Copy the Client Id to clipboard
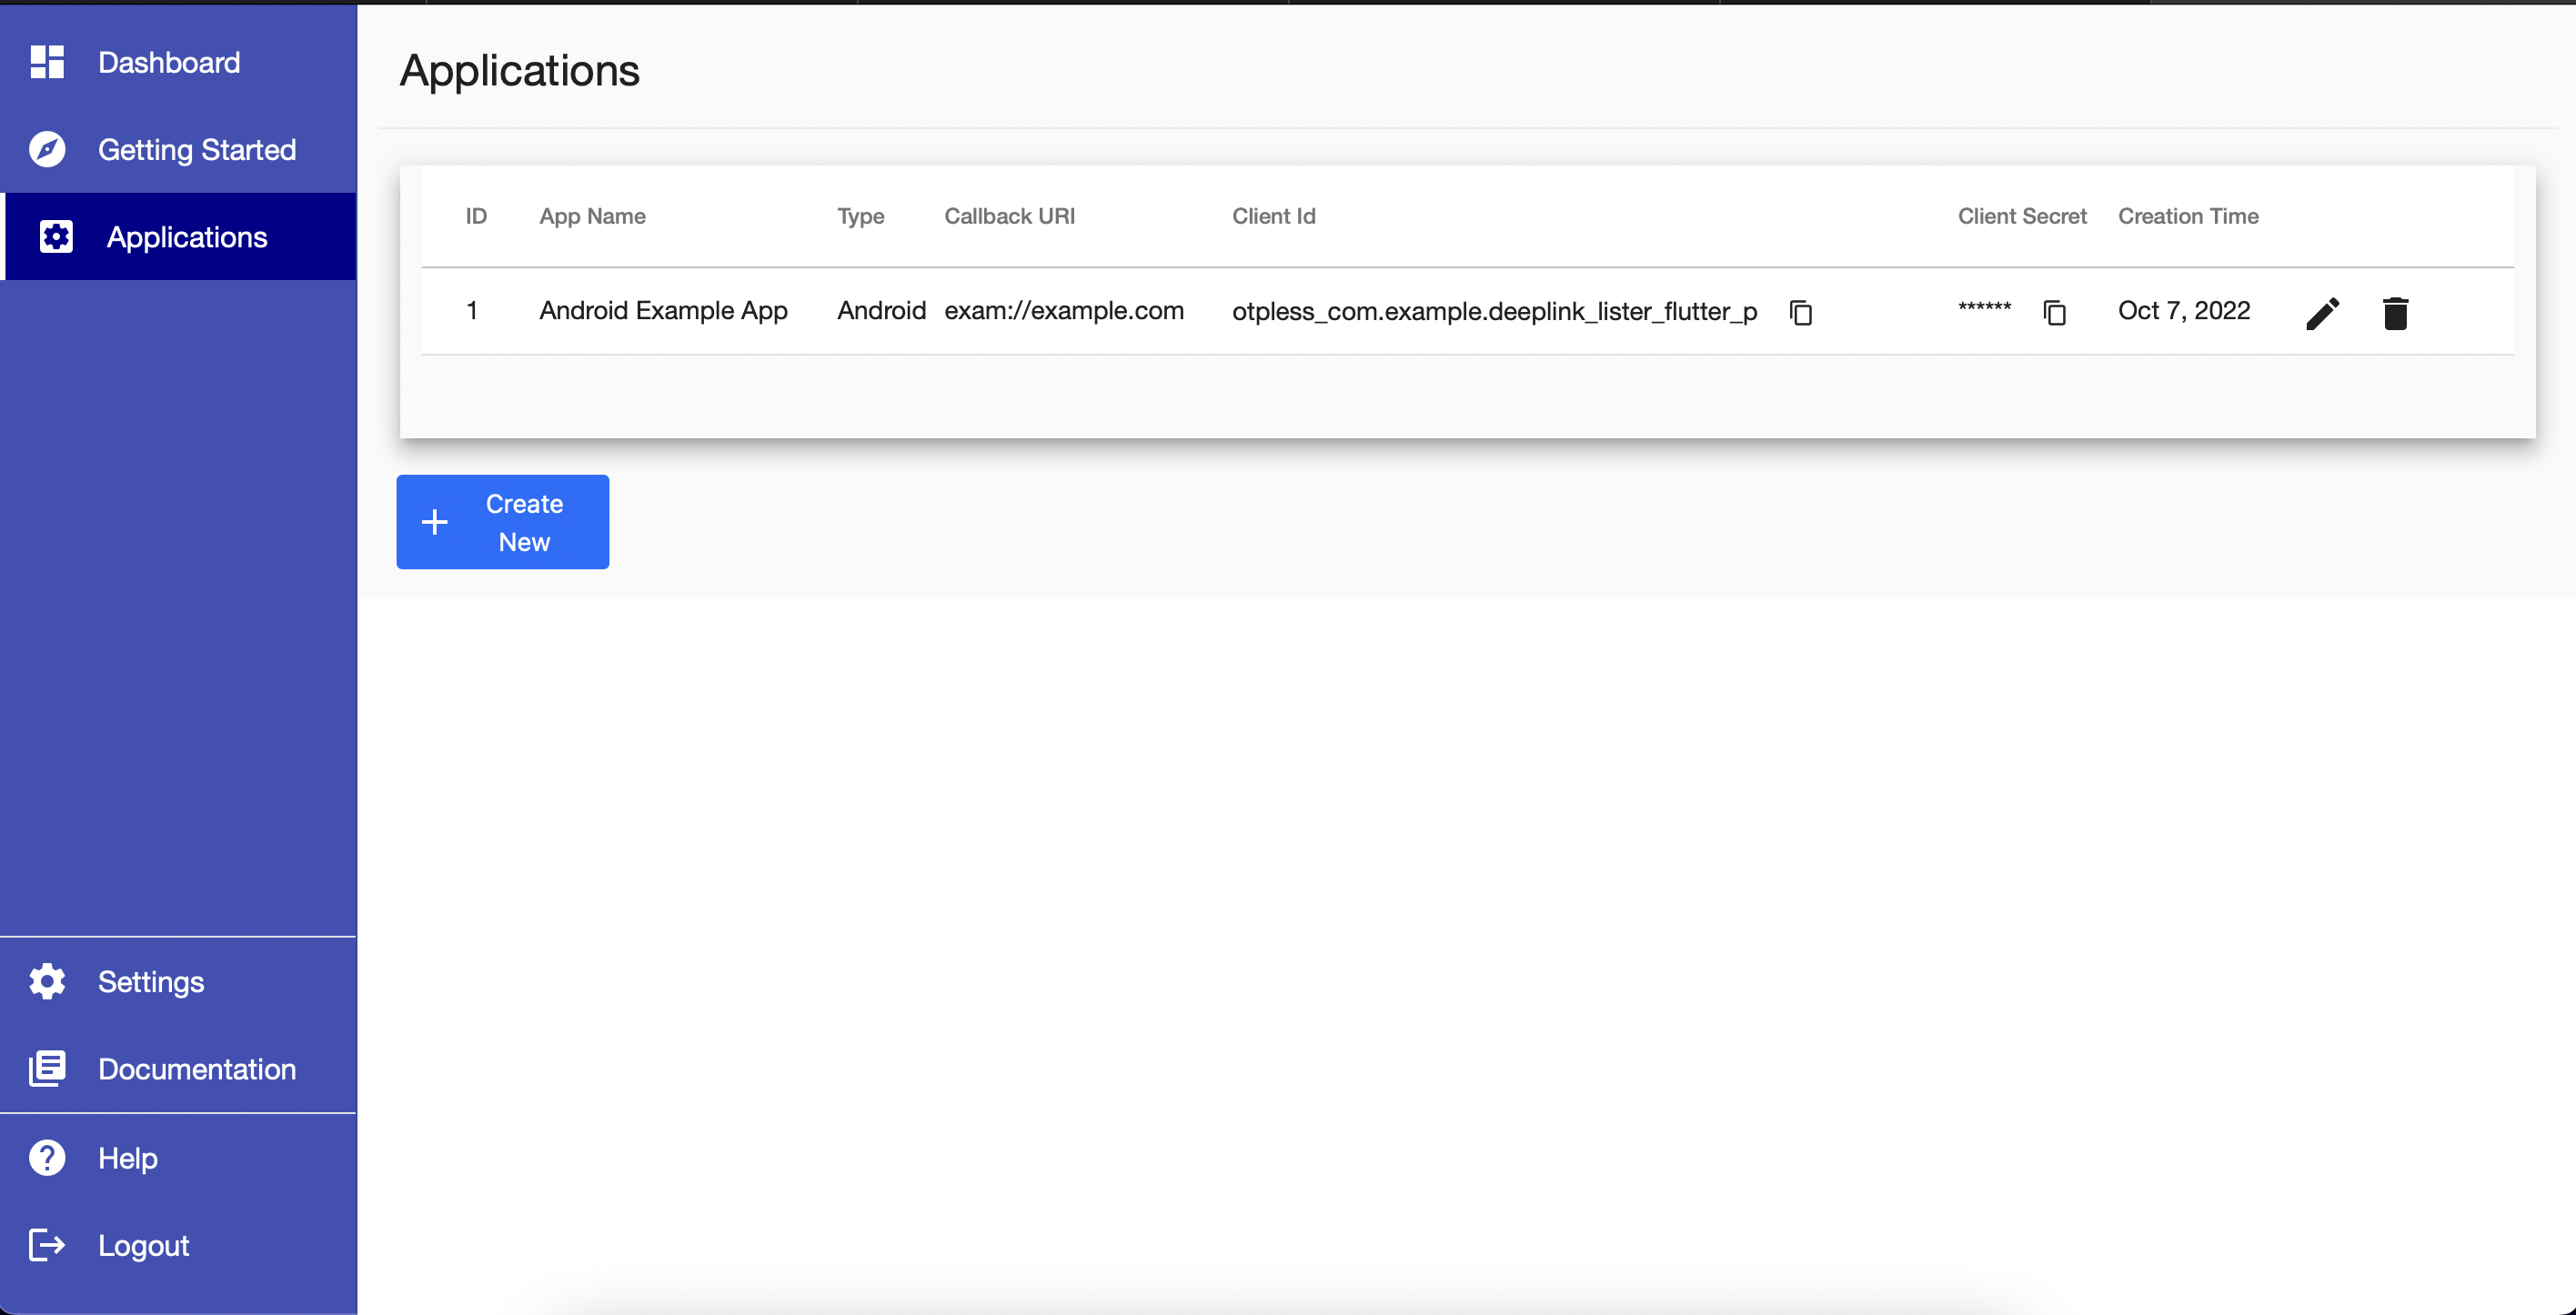The width and height of the screenshot is (2576, 1315). pos(1800,313)
